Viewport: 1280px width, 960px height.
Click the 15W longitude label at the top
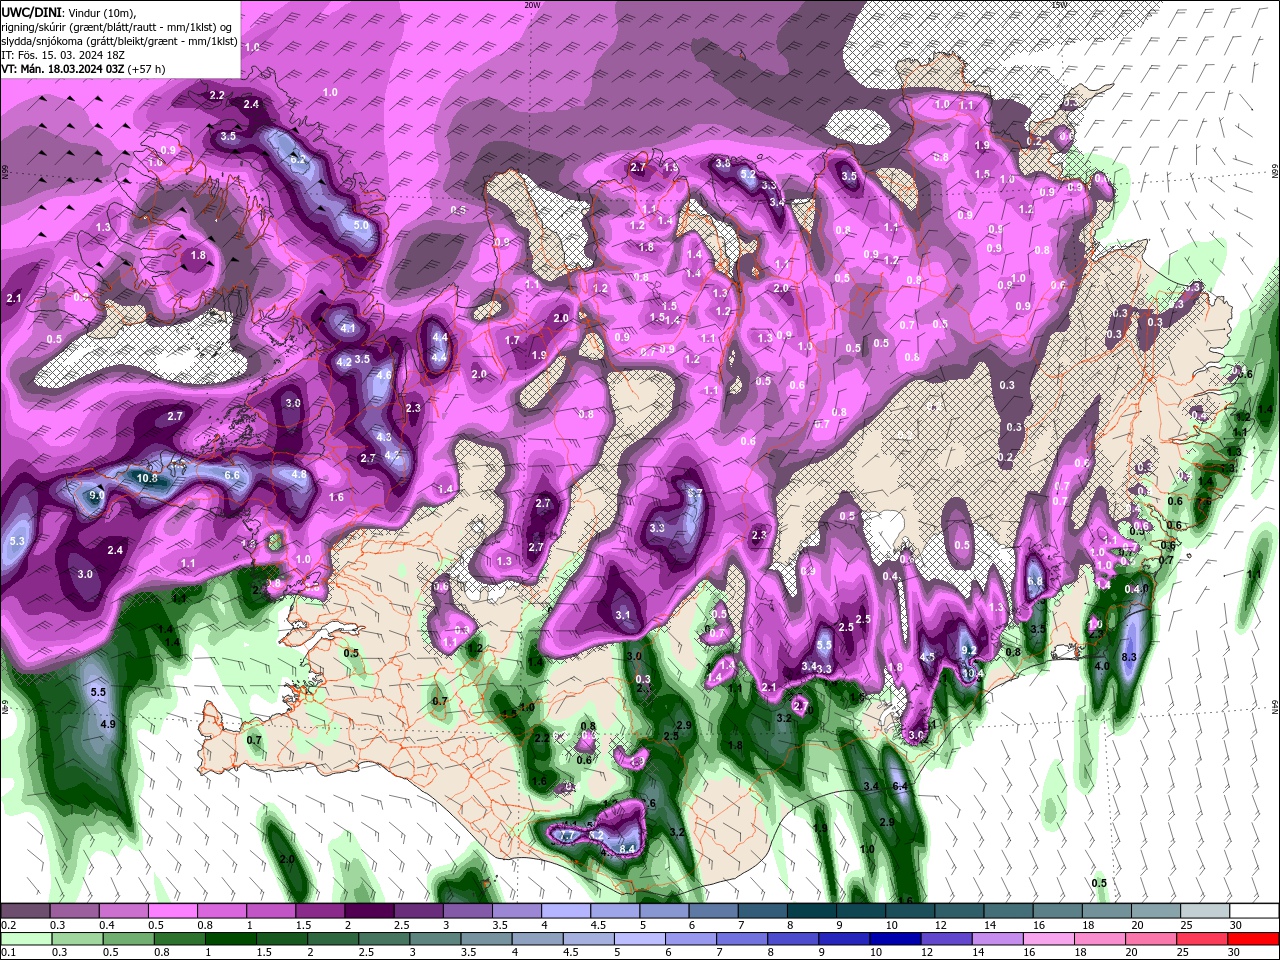[1060, 5]
